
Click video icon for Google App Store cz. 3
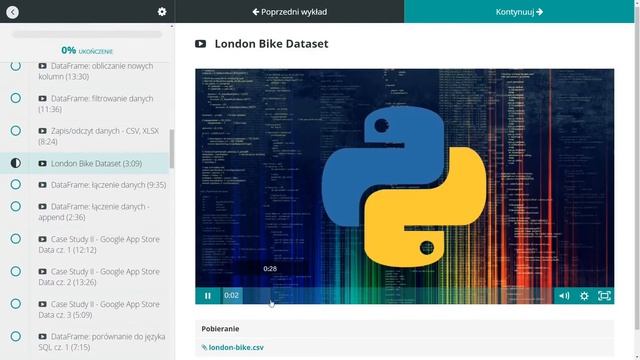[42, 304]
